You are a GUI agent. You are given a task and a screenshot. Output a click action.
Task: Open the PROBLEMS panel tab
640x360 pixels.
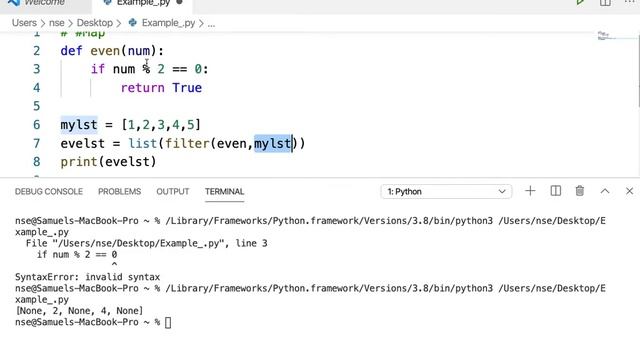[120, 191]
